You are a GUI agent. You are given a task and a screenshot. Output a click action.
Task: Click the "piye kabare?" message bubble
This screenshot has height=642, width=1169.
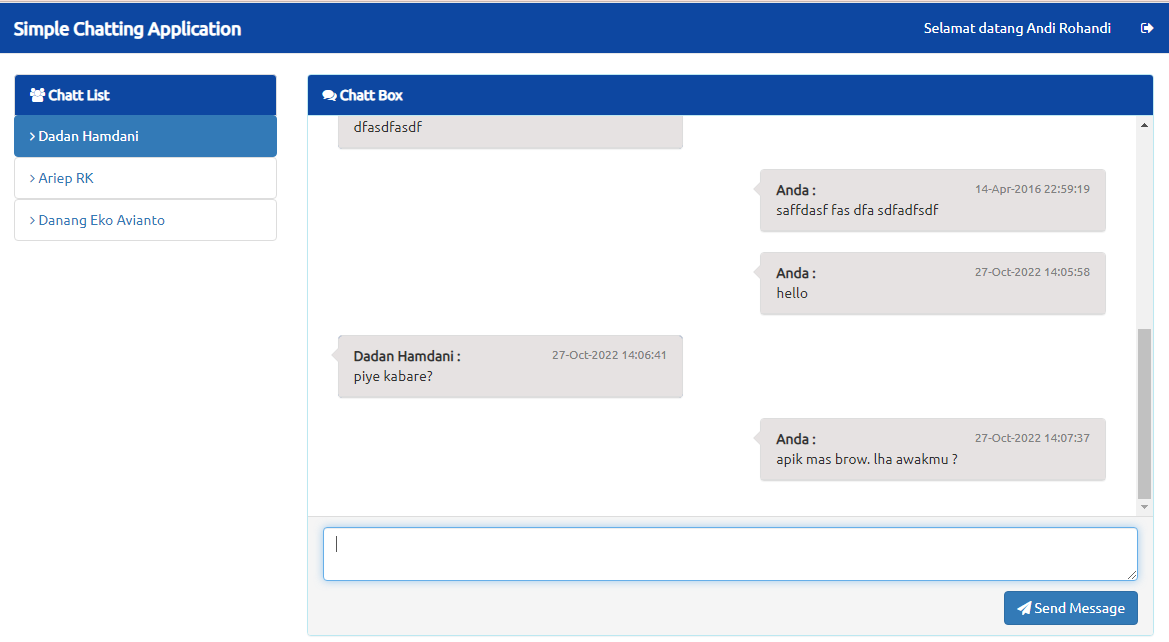[x=510, y=367]
